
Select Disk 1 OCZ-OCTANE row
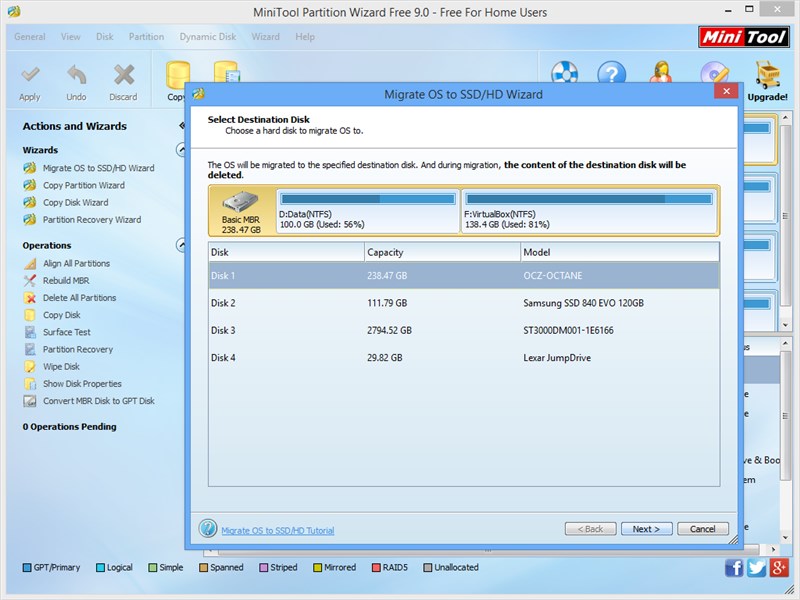point(464,276)
